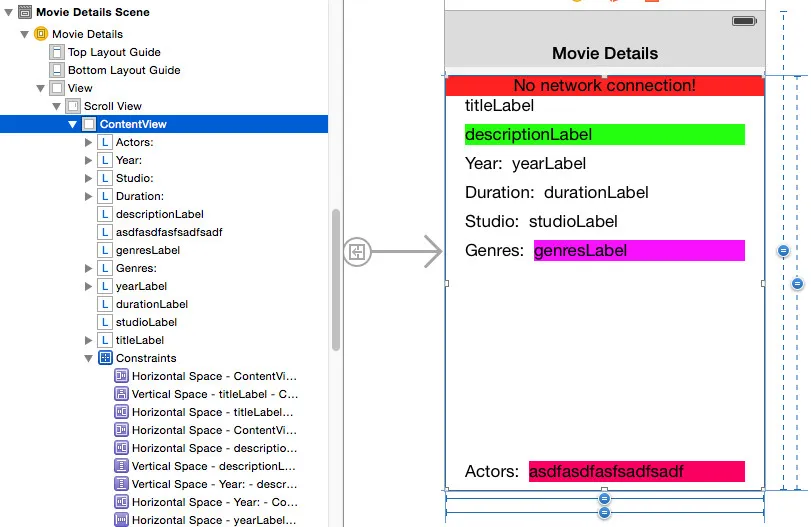Click the storyboard entry point arrow icon
The width and height of the screenshot is (811, 527).
(357, 252)
